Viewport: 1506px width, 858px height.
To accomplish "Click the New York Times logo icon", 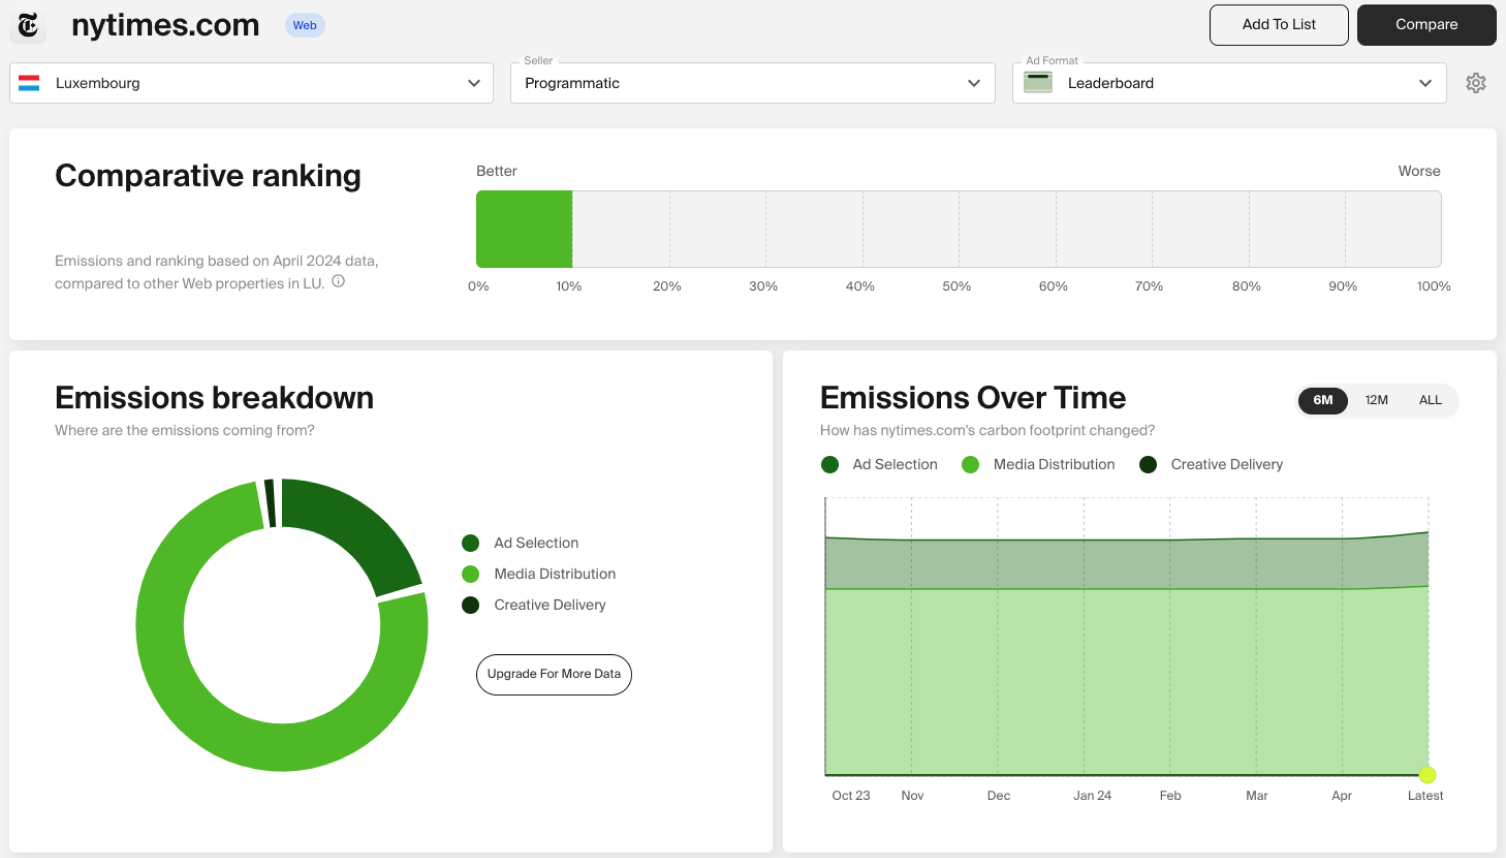I will (x=28, y=25).
